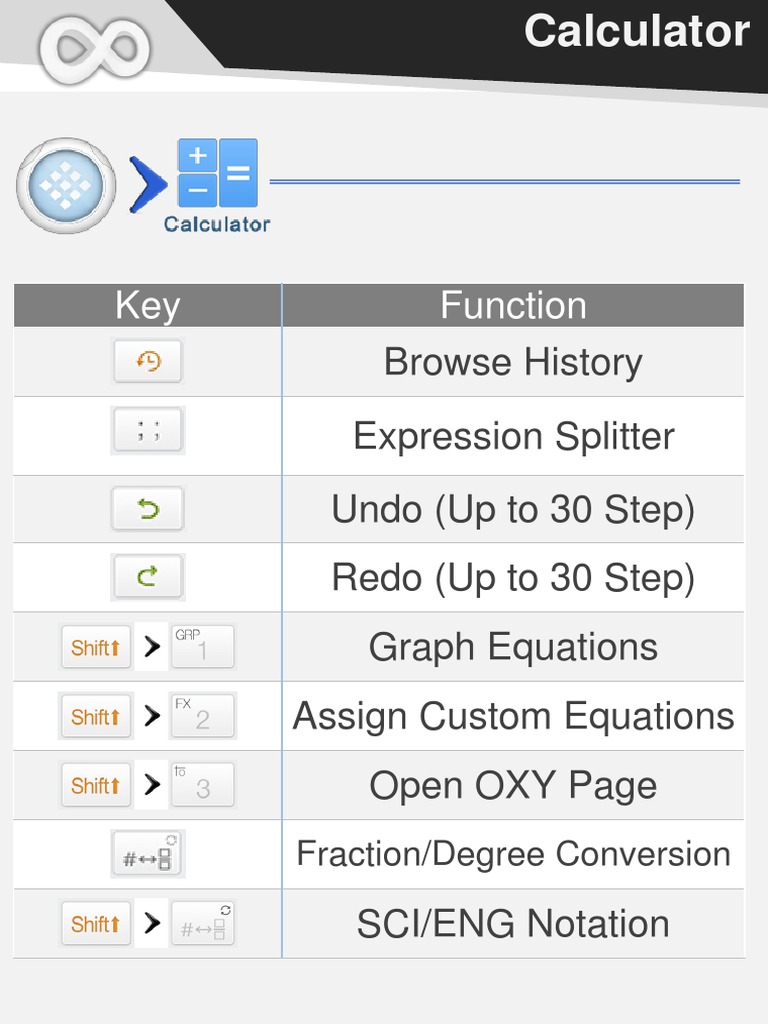Click the green Redo arrow key
Image resolution: width=768 pixels, height=1024 pixels.
(148, 577)
